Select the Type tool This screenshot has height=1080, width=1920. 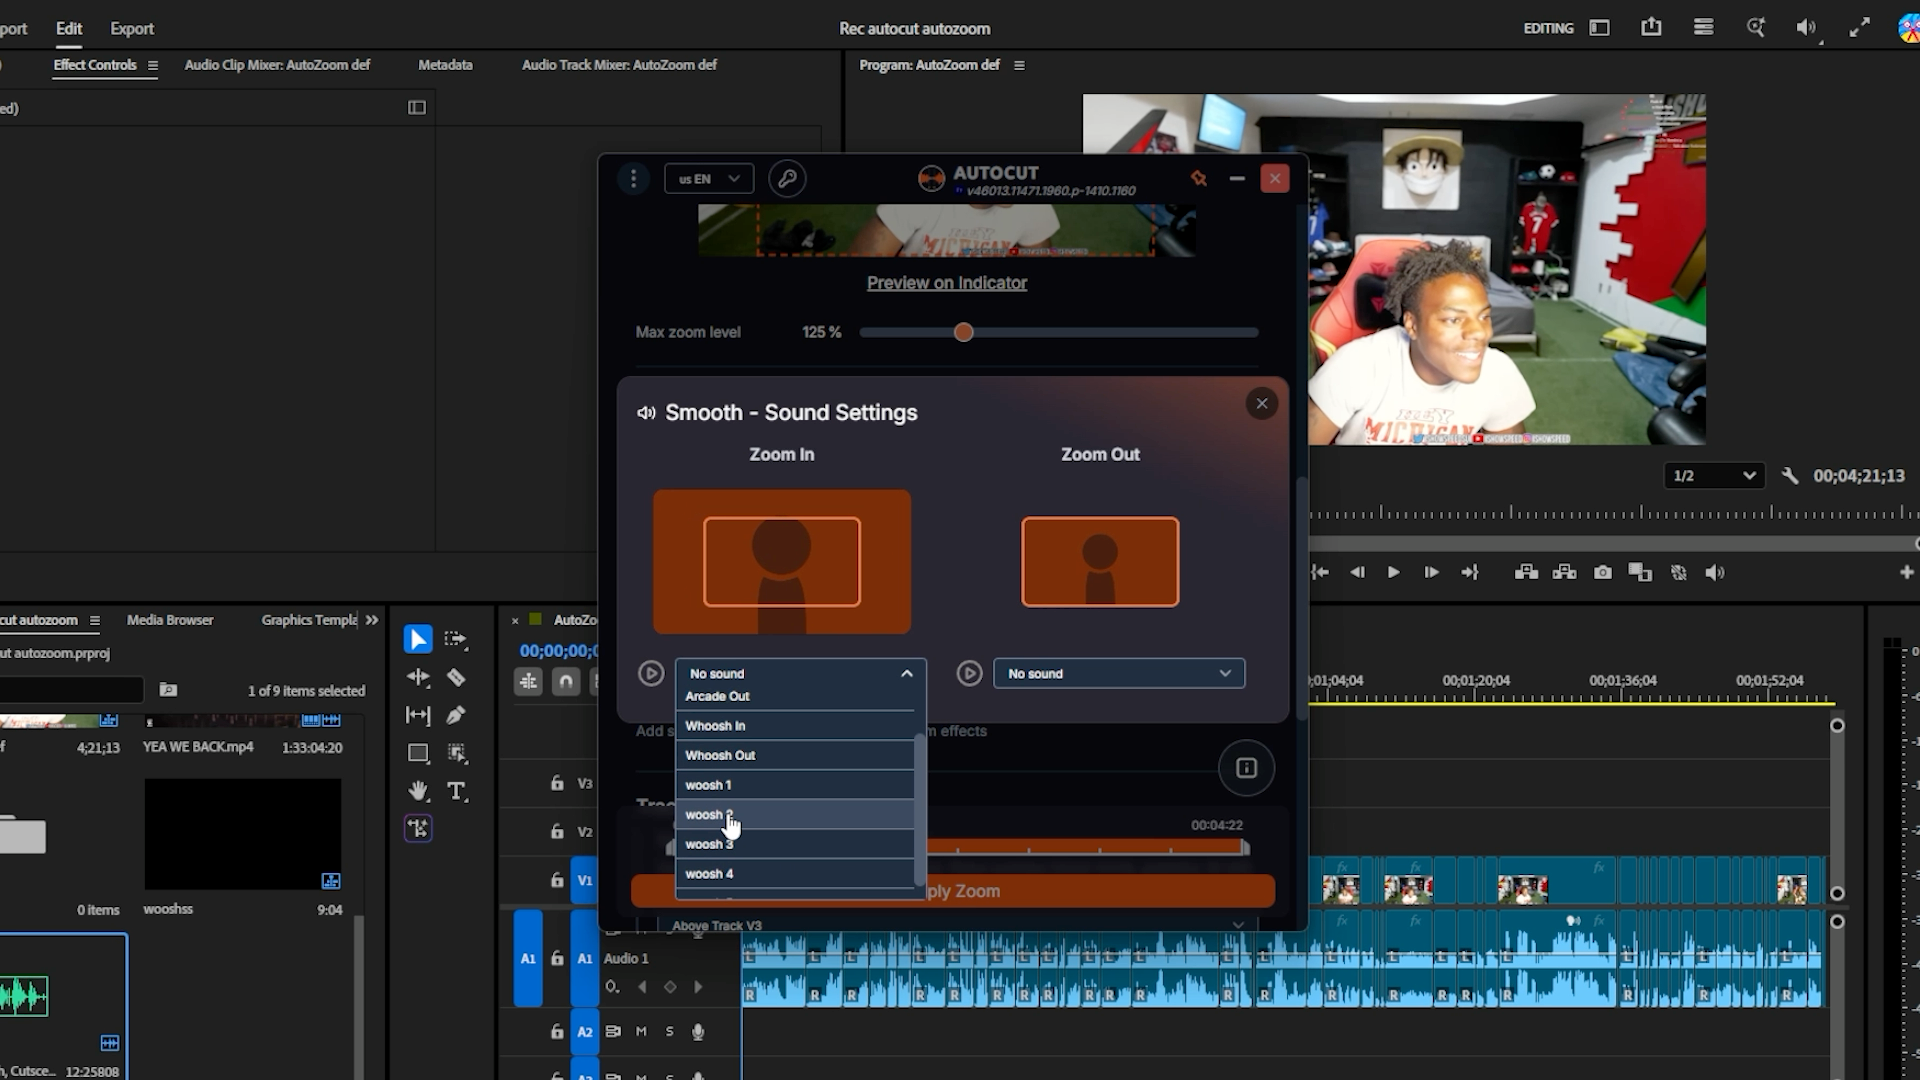pyautogui.click(x=456, y=791)
